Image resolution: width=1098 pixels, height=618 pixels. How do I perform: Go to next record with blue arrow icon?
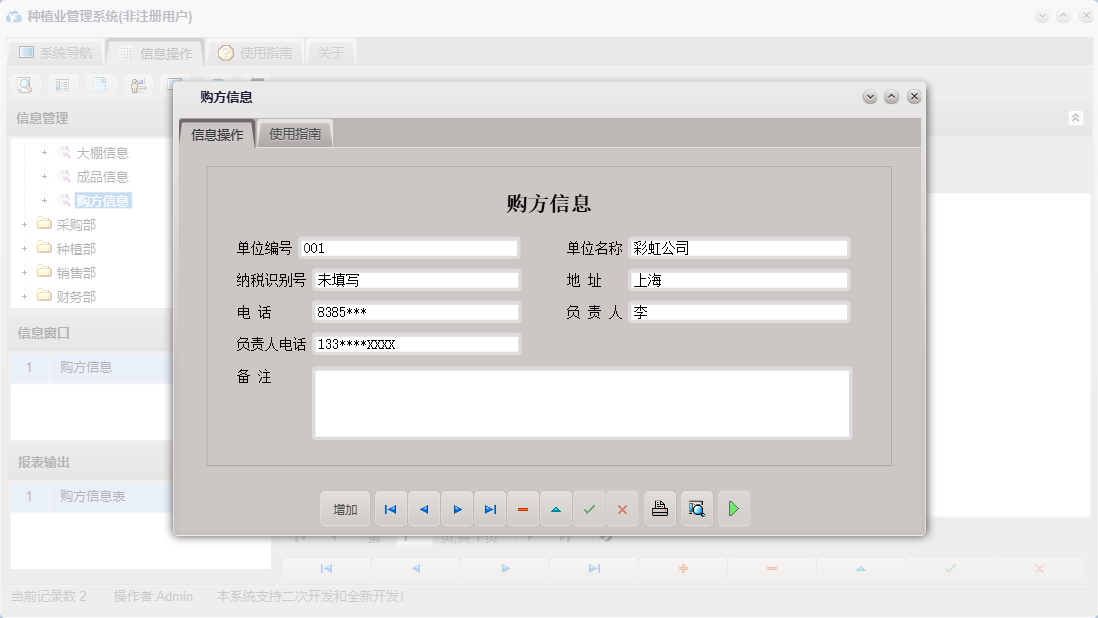(457, 509)
